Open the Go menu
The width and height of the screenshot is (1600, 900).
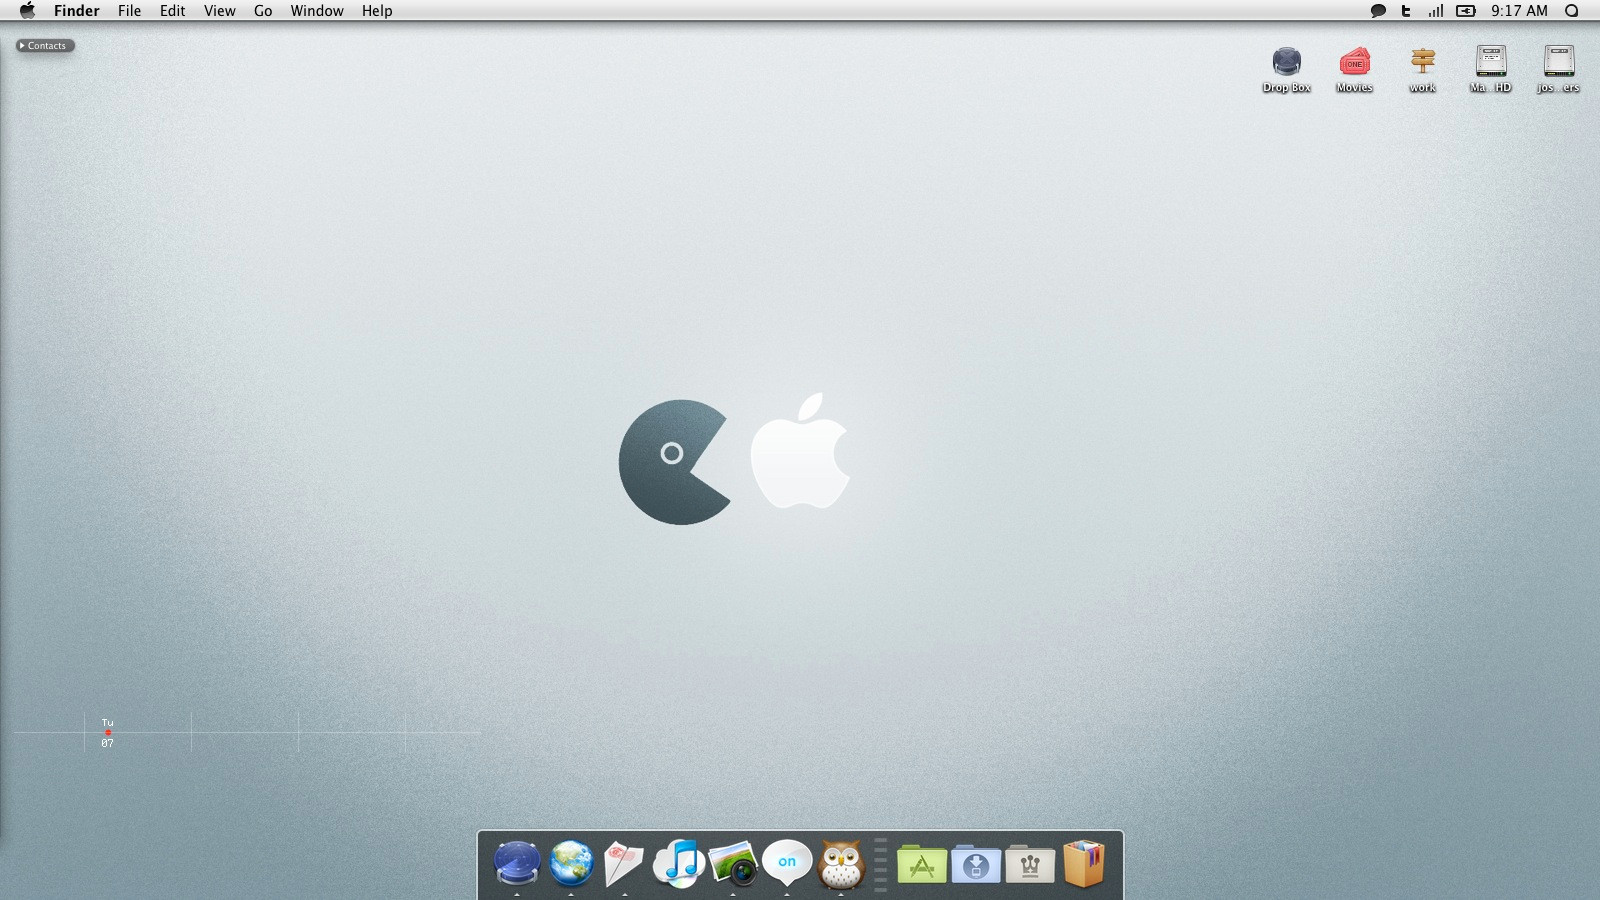click(x=263, y=11)
